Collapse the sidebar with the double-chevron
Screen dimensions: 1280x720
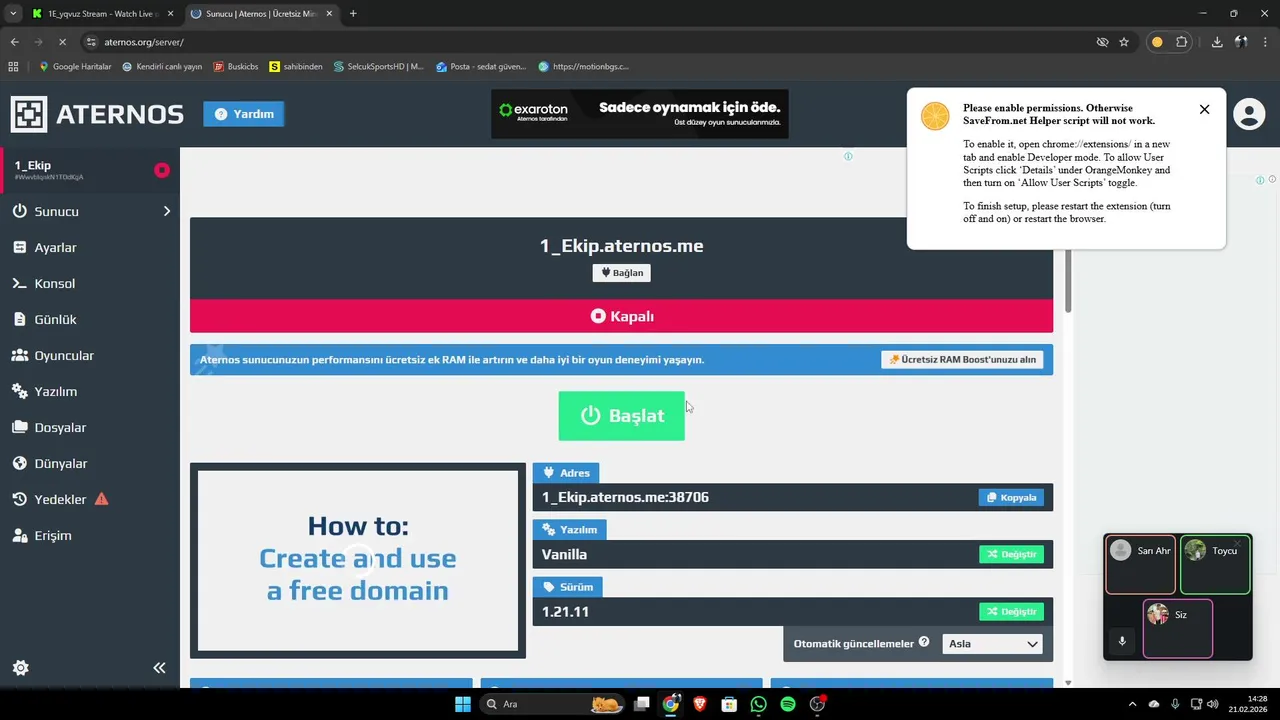click(159, 668)
